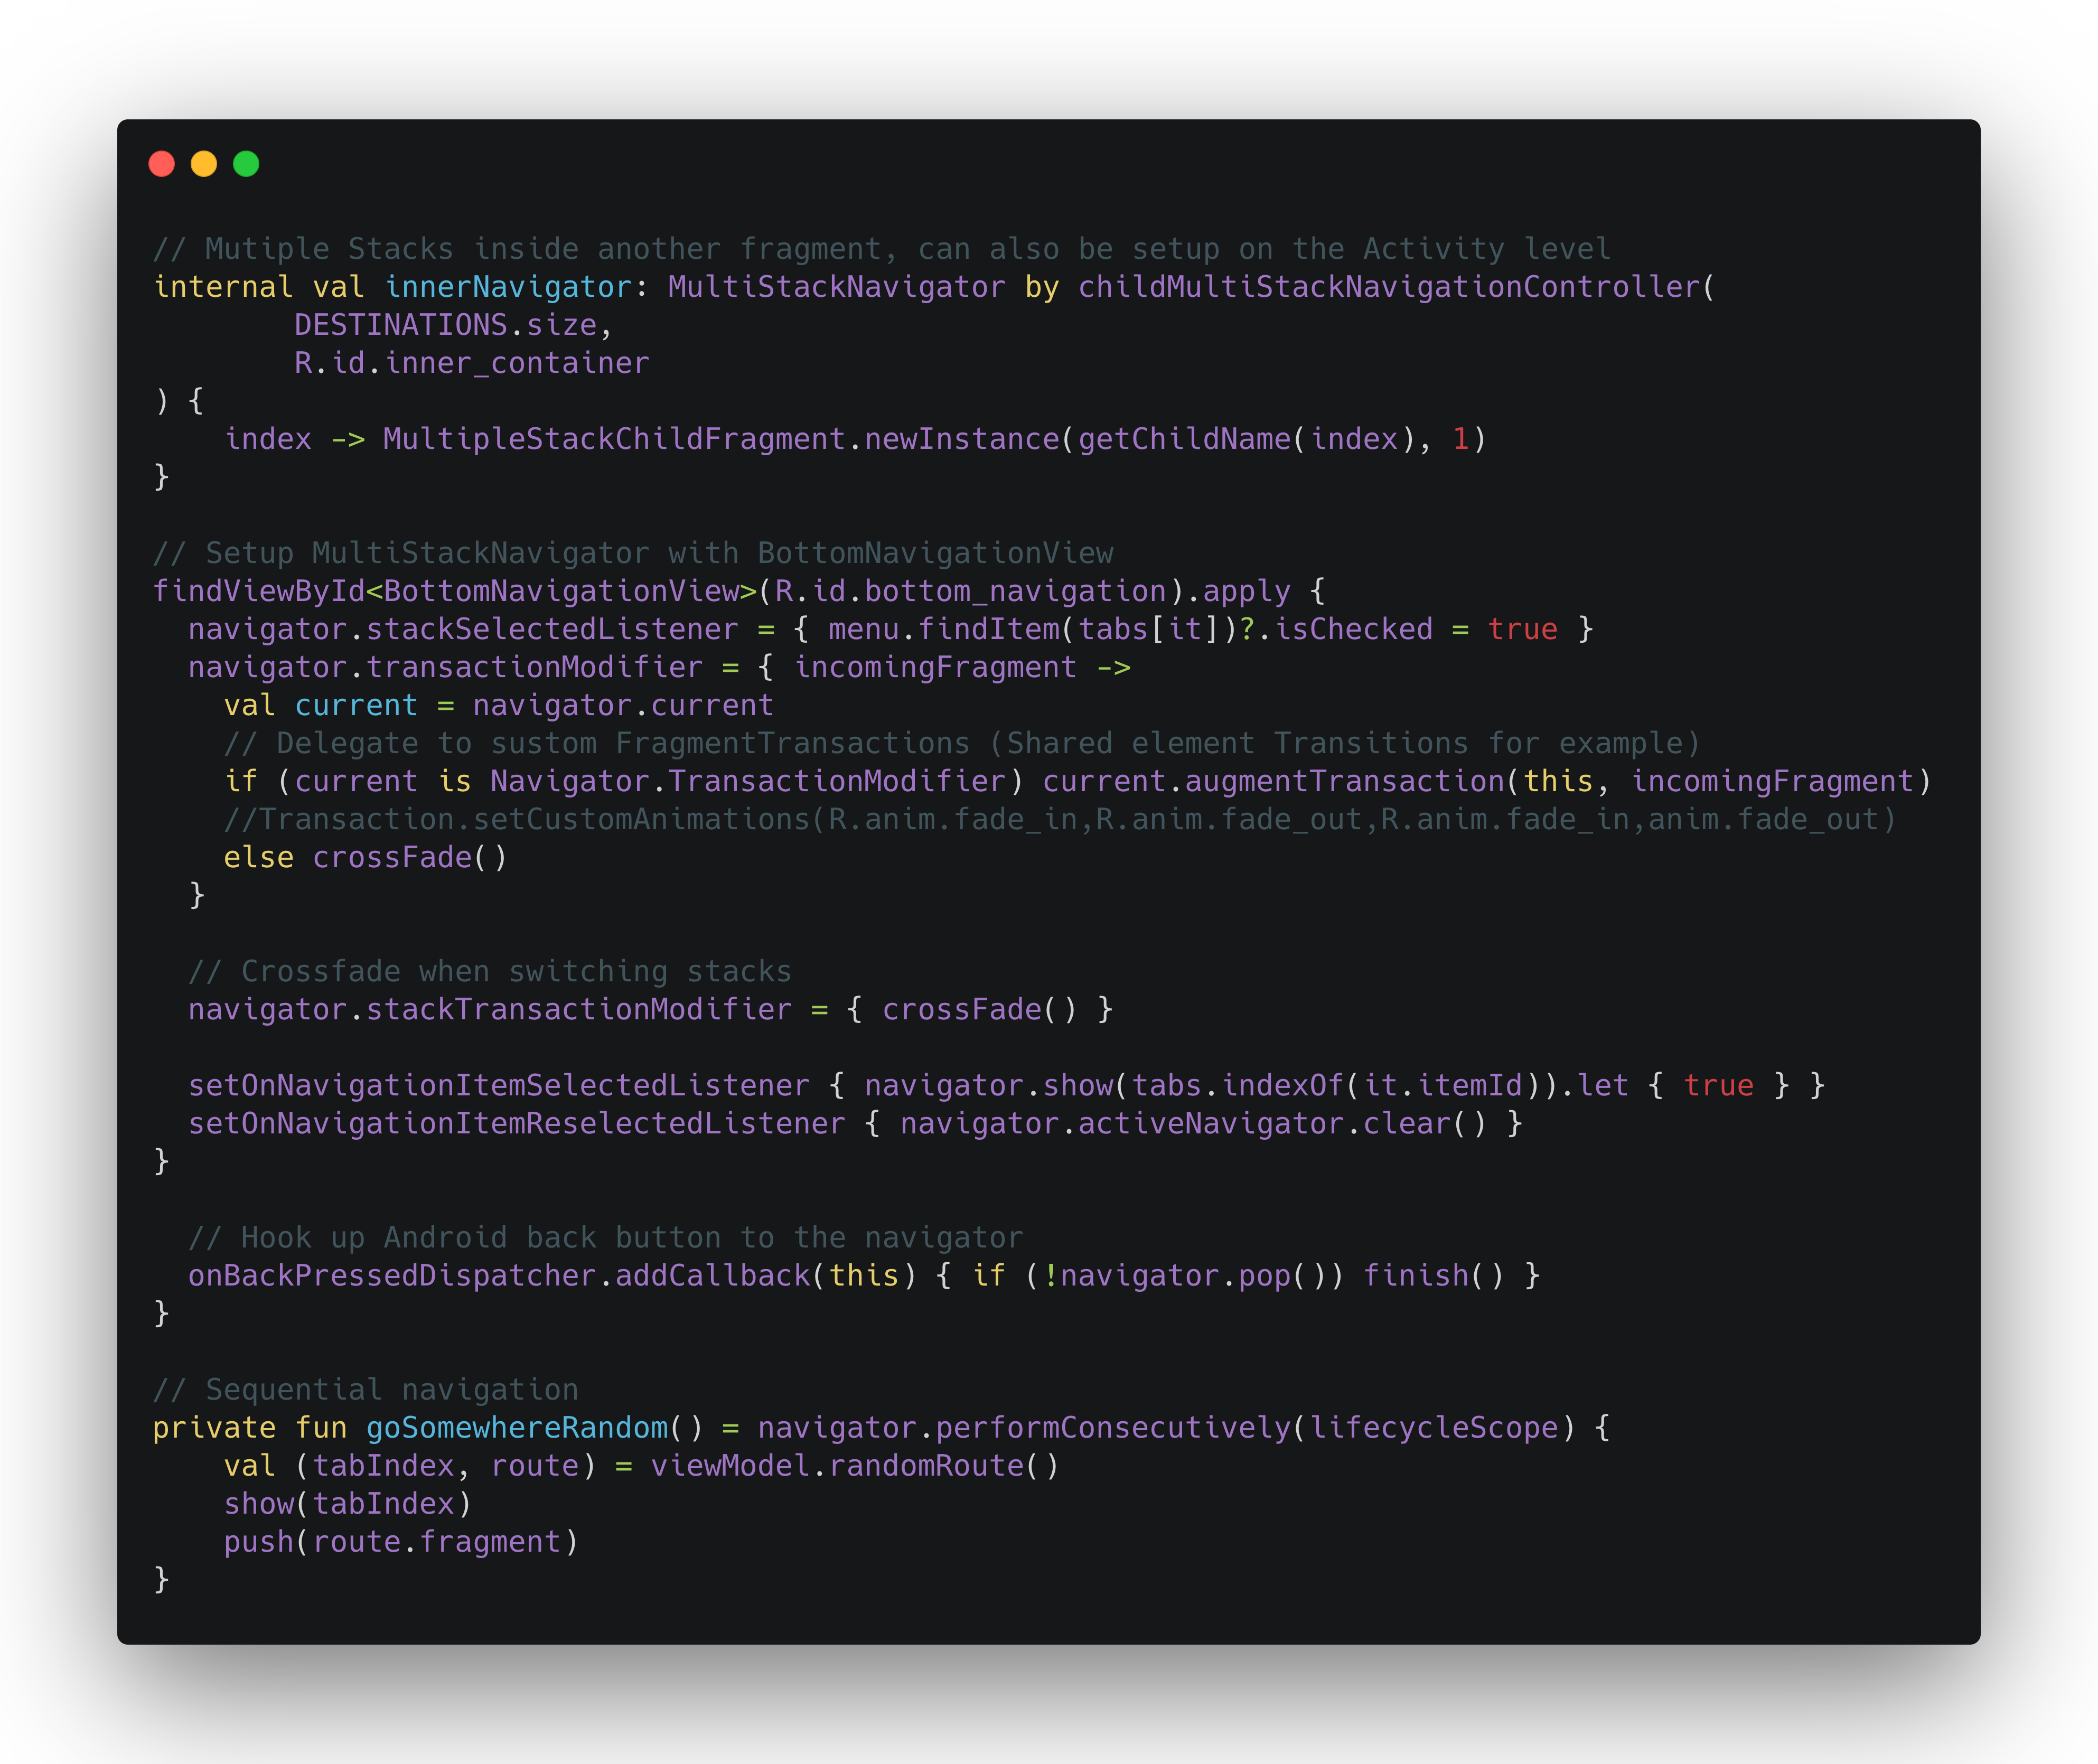Image resolution: width=2098 pixels, height=1764 pixels.
Task: Click the performConsecutively method call
Action: 1113,1427
